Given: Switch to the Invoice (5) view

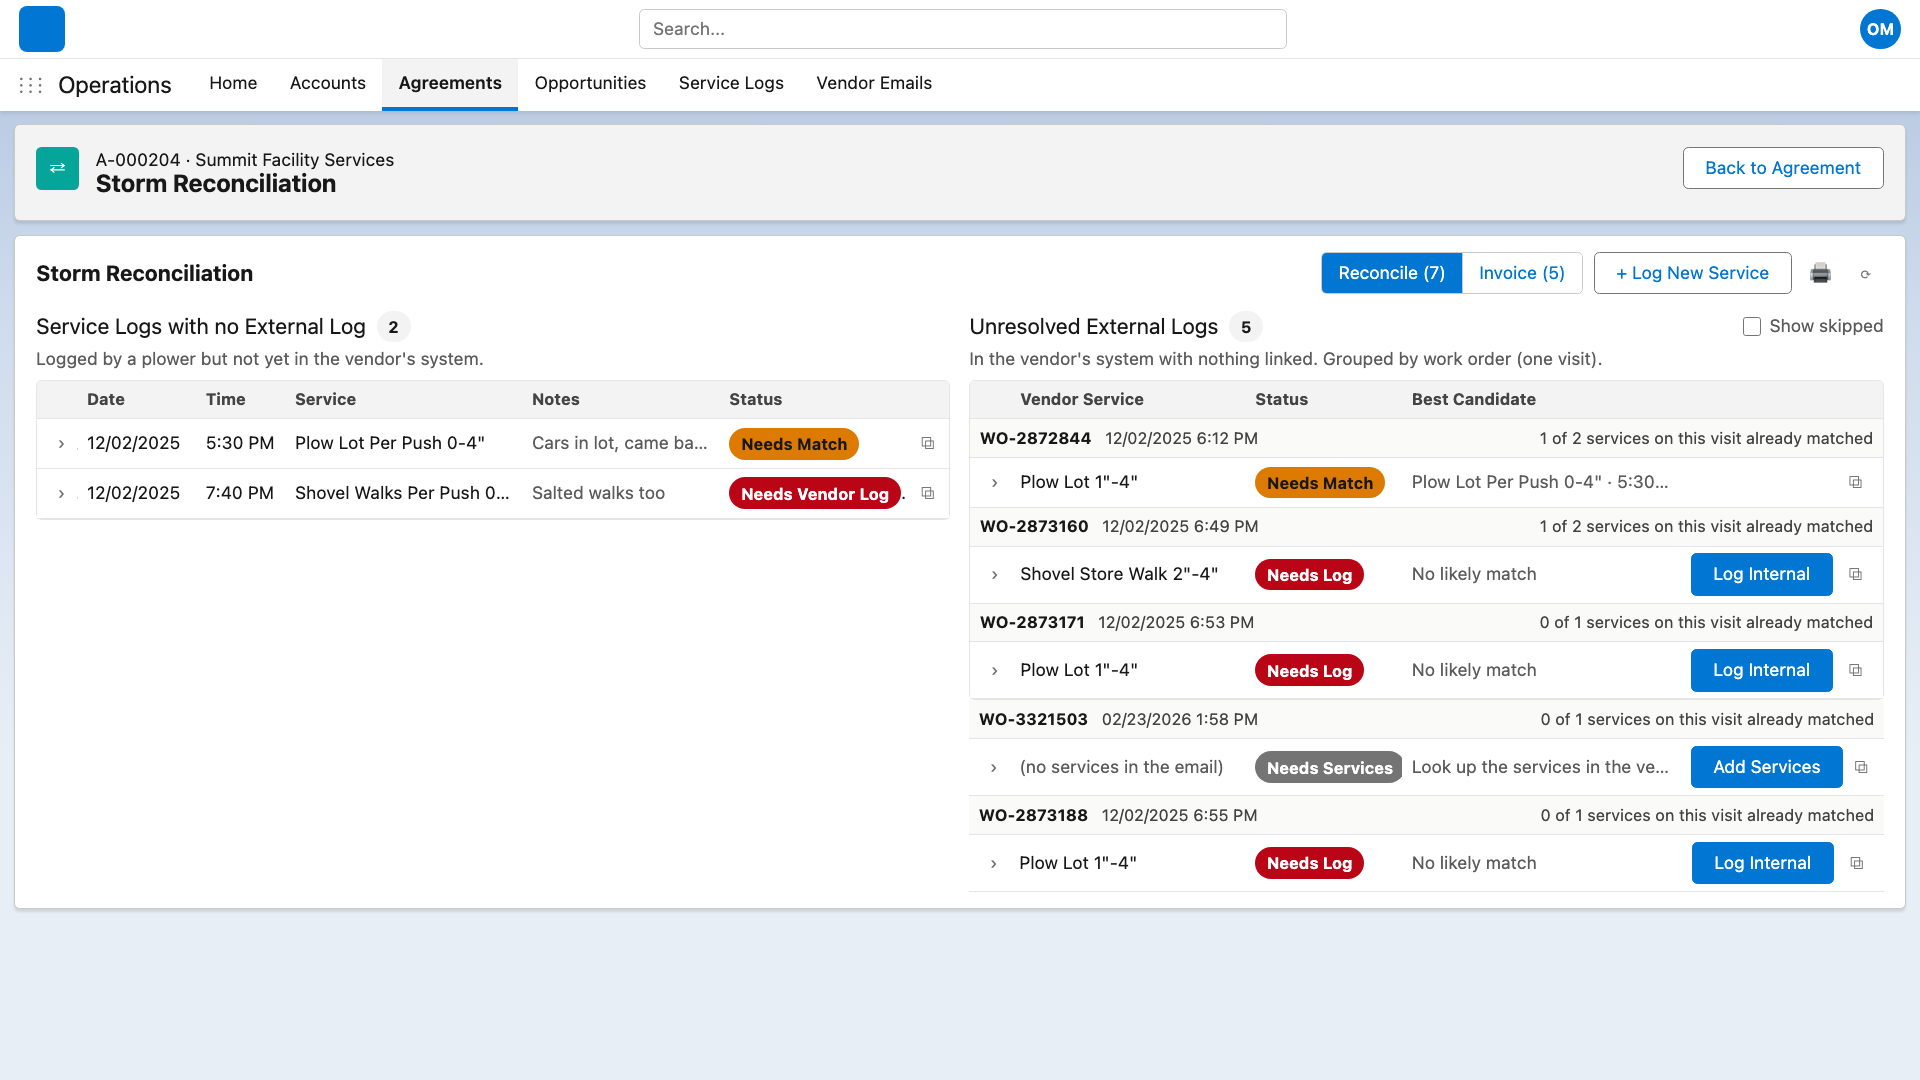Looking at the screenshot, I should [x=1521, y=273].
